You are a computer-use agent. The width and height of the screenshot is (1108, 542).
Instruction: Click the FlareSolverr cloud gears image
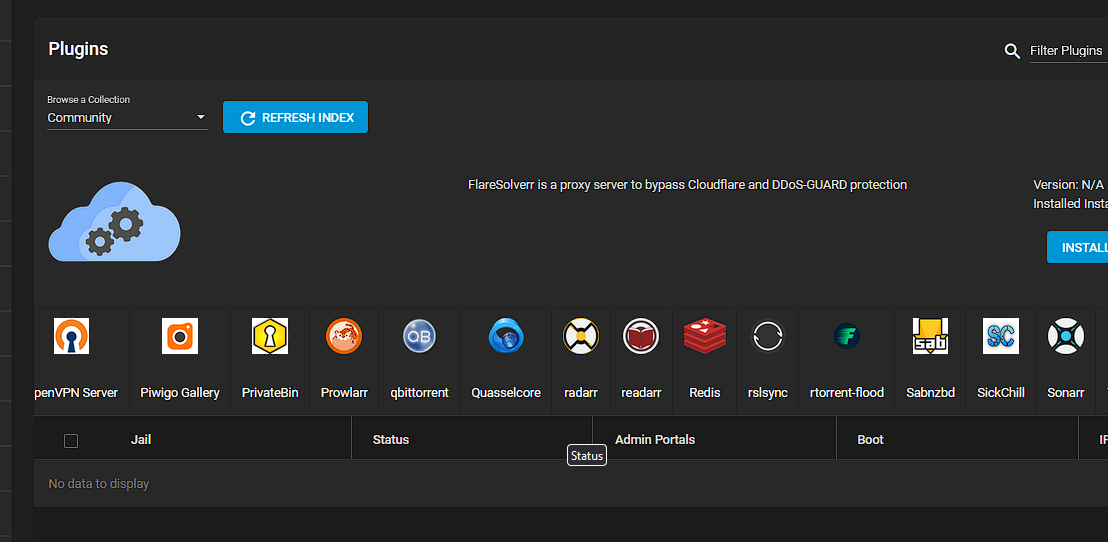pos(114,221)
